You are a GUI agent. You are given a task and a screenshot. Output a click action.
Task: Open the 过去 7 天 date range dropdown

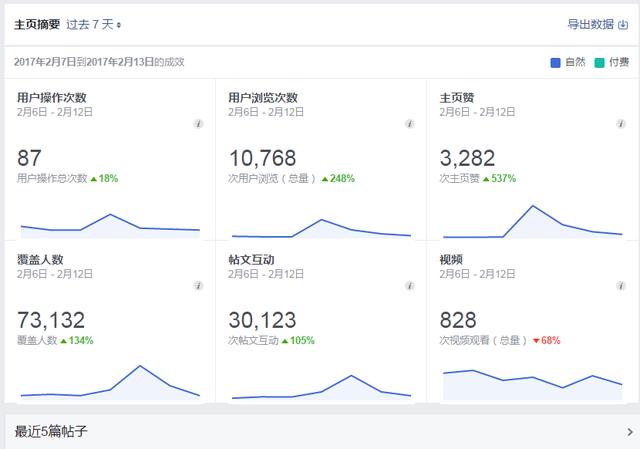(93, 24)
